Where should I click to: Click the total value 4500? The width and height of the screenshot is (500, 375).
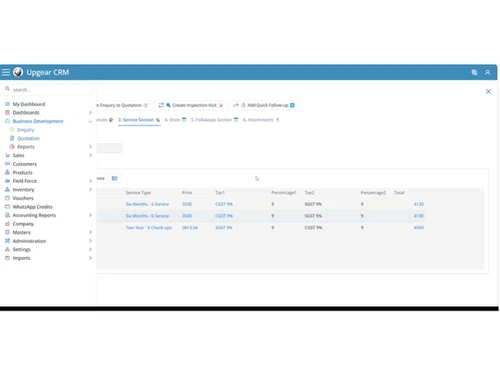(x=419, y=228)
